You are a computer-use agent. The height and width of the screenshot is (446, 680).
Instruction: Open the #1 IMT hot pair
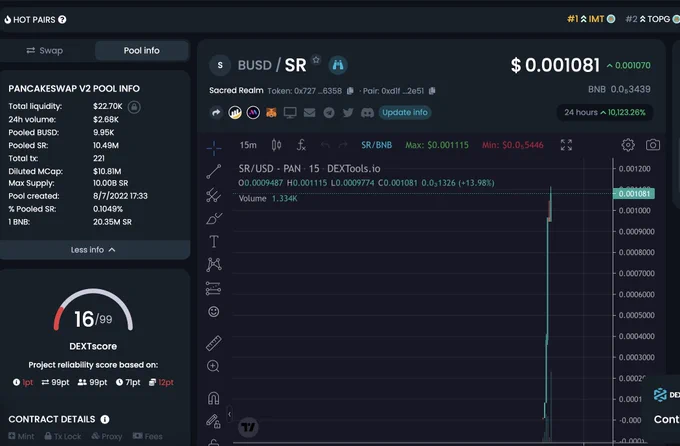(591, 19)
